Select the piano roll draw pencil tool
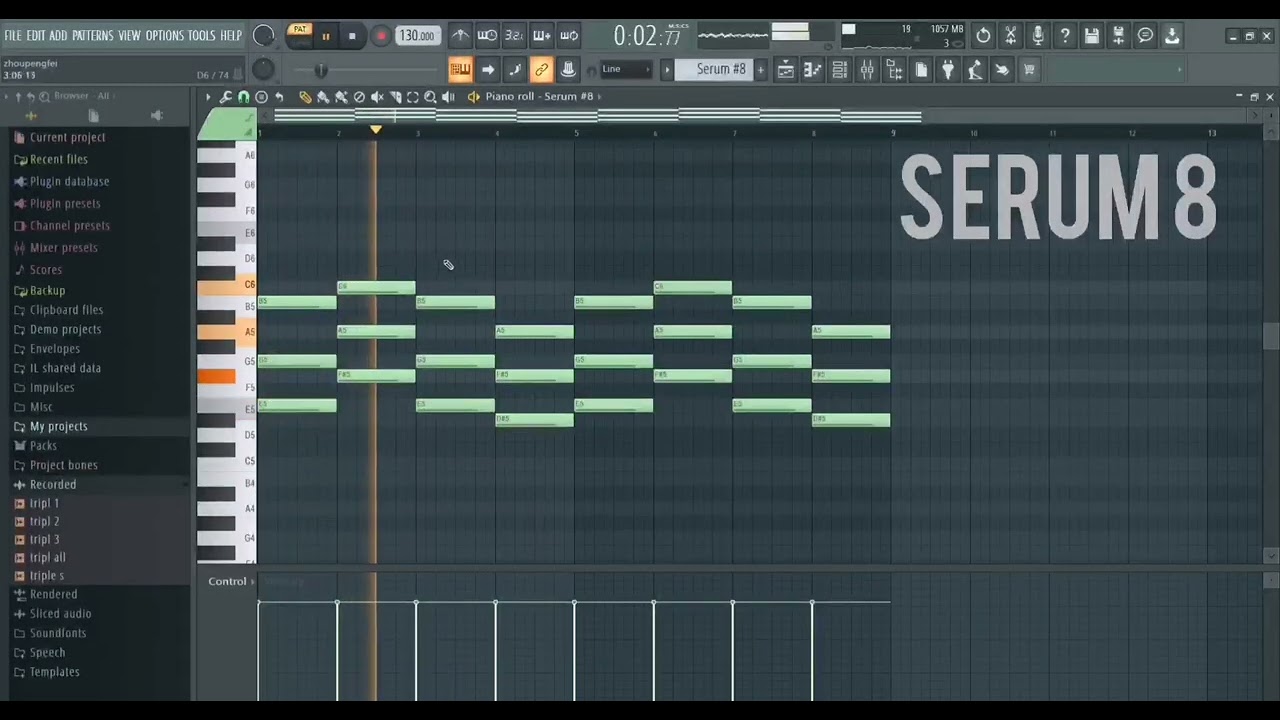The image size is (1280, 720). coord(305,97)
